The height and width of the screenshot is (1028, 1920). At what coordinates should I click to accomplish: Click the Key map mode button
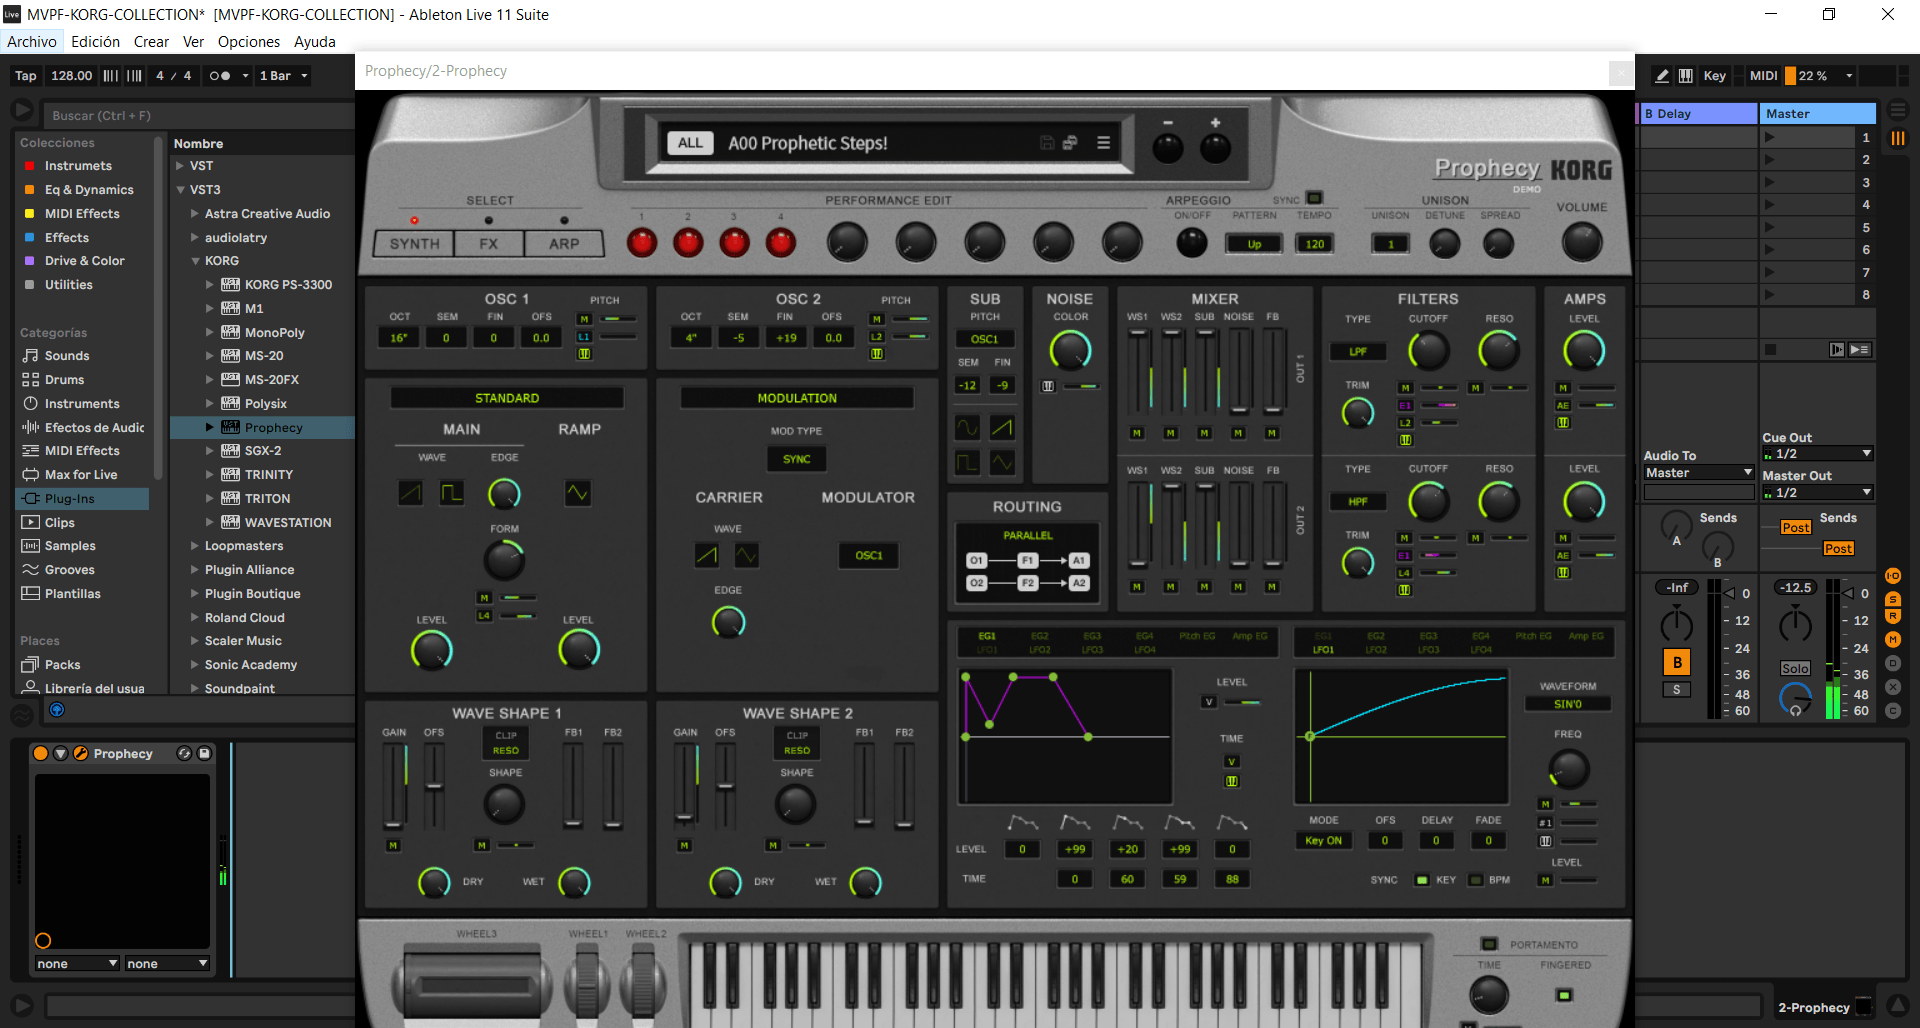tap(1715, 75)
